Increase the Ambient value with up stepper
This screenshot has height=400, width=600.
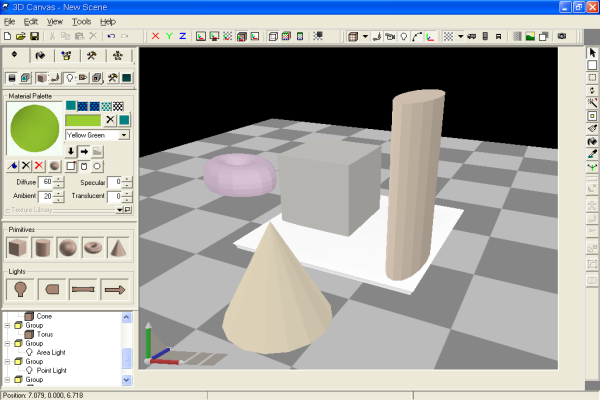pos(59,193)
